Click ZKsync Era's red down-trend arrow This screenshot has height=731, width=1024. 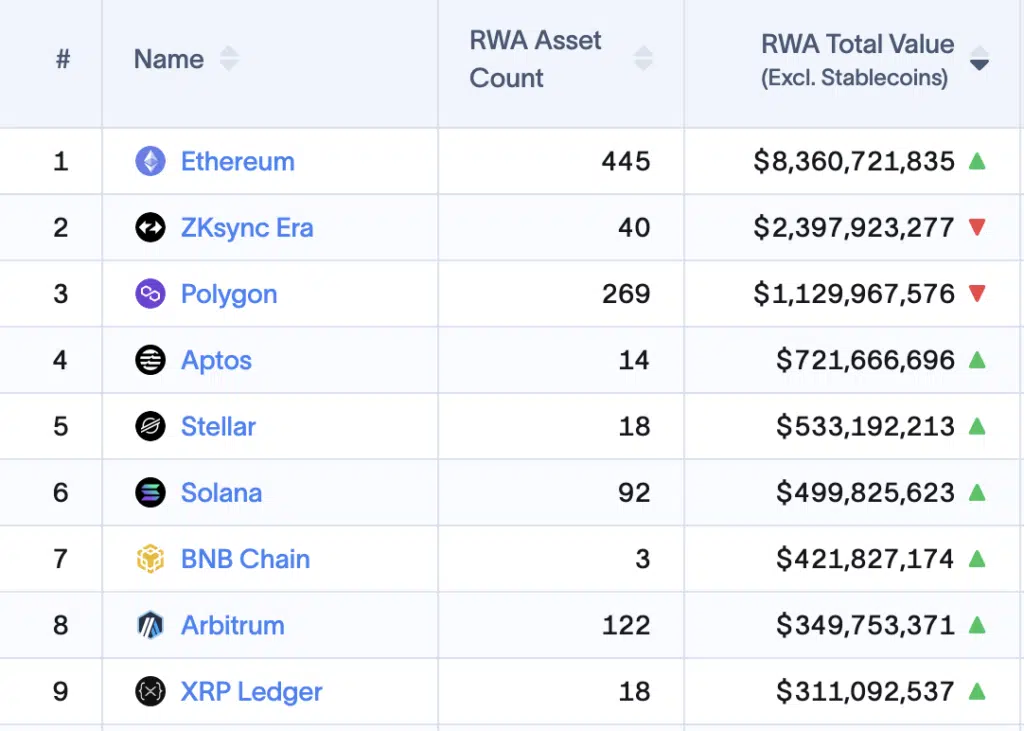click(977, 228)
